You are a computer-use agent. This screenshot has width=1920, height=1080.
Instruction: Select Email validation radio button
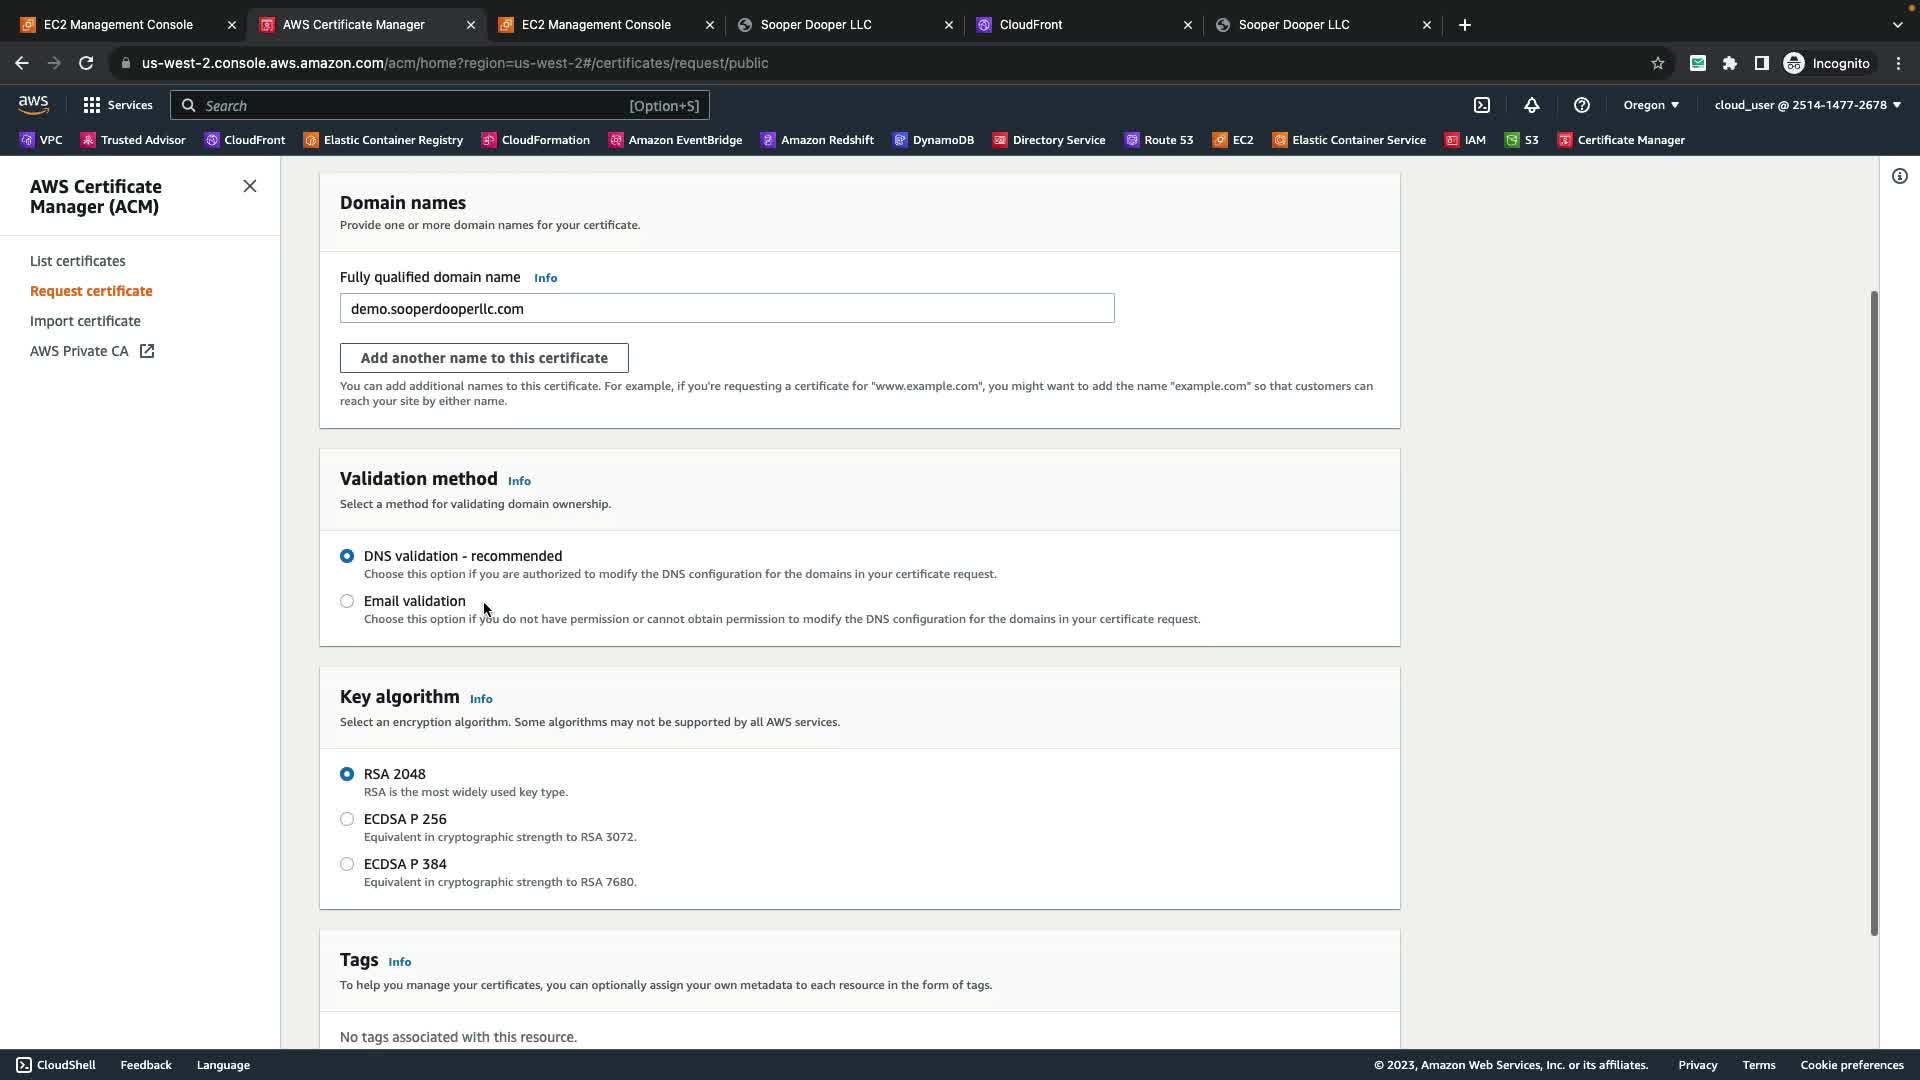pyautogui.click(x=347, y=601)
